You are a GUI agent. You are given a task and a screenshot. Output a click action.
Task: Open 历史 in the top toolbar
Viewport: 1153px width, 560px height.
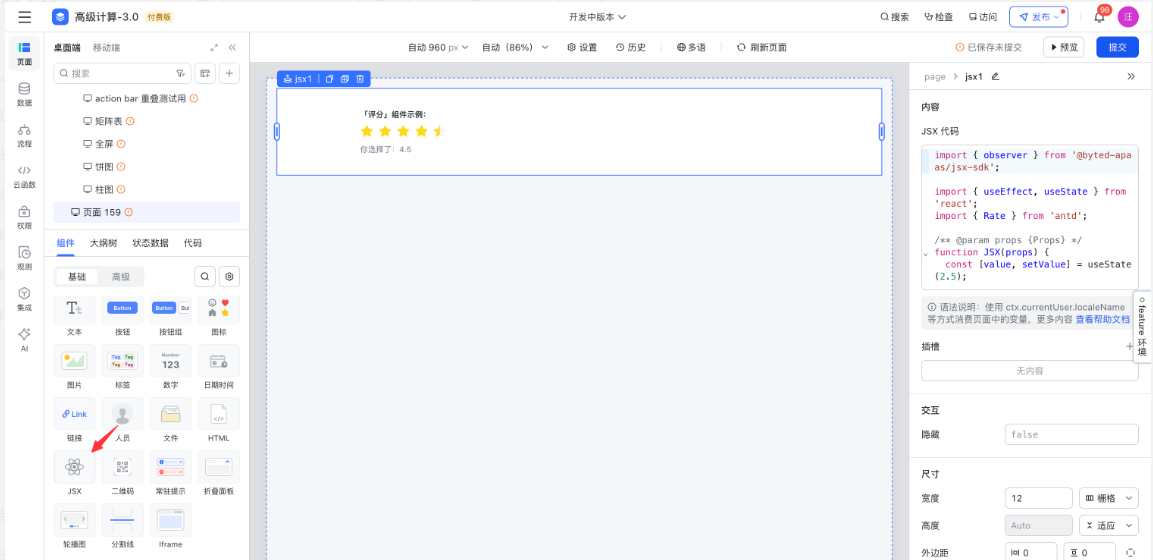(630, 47)
